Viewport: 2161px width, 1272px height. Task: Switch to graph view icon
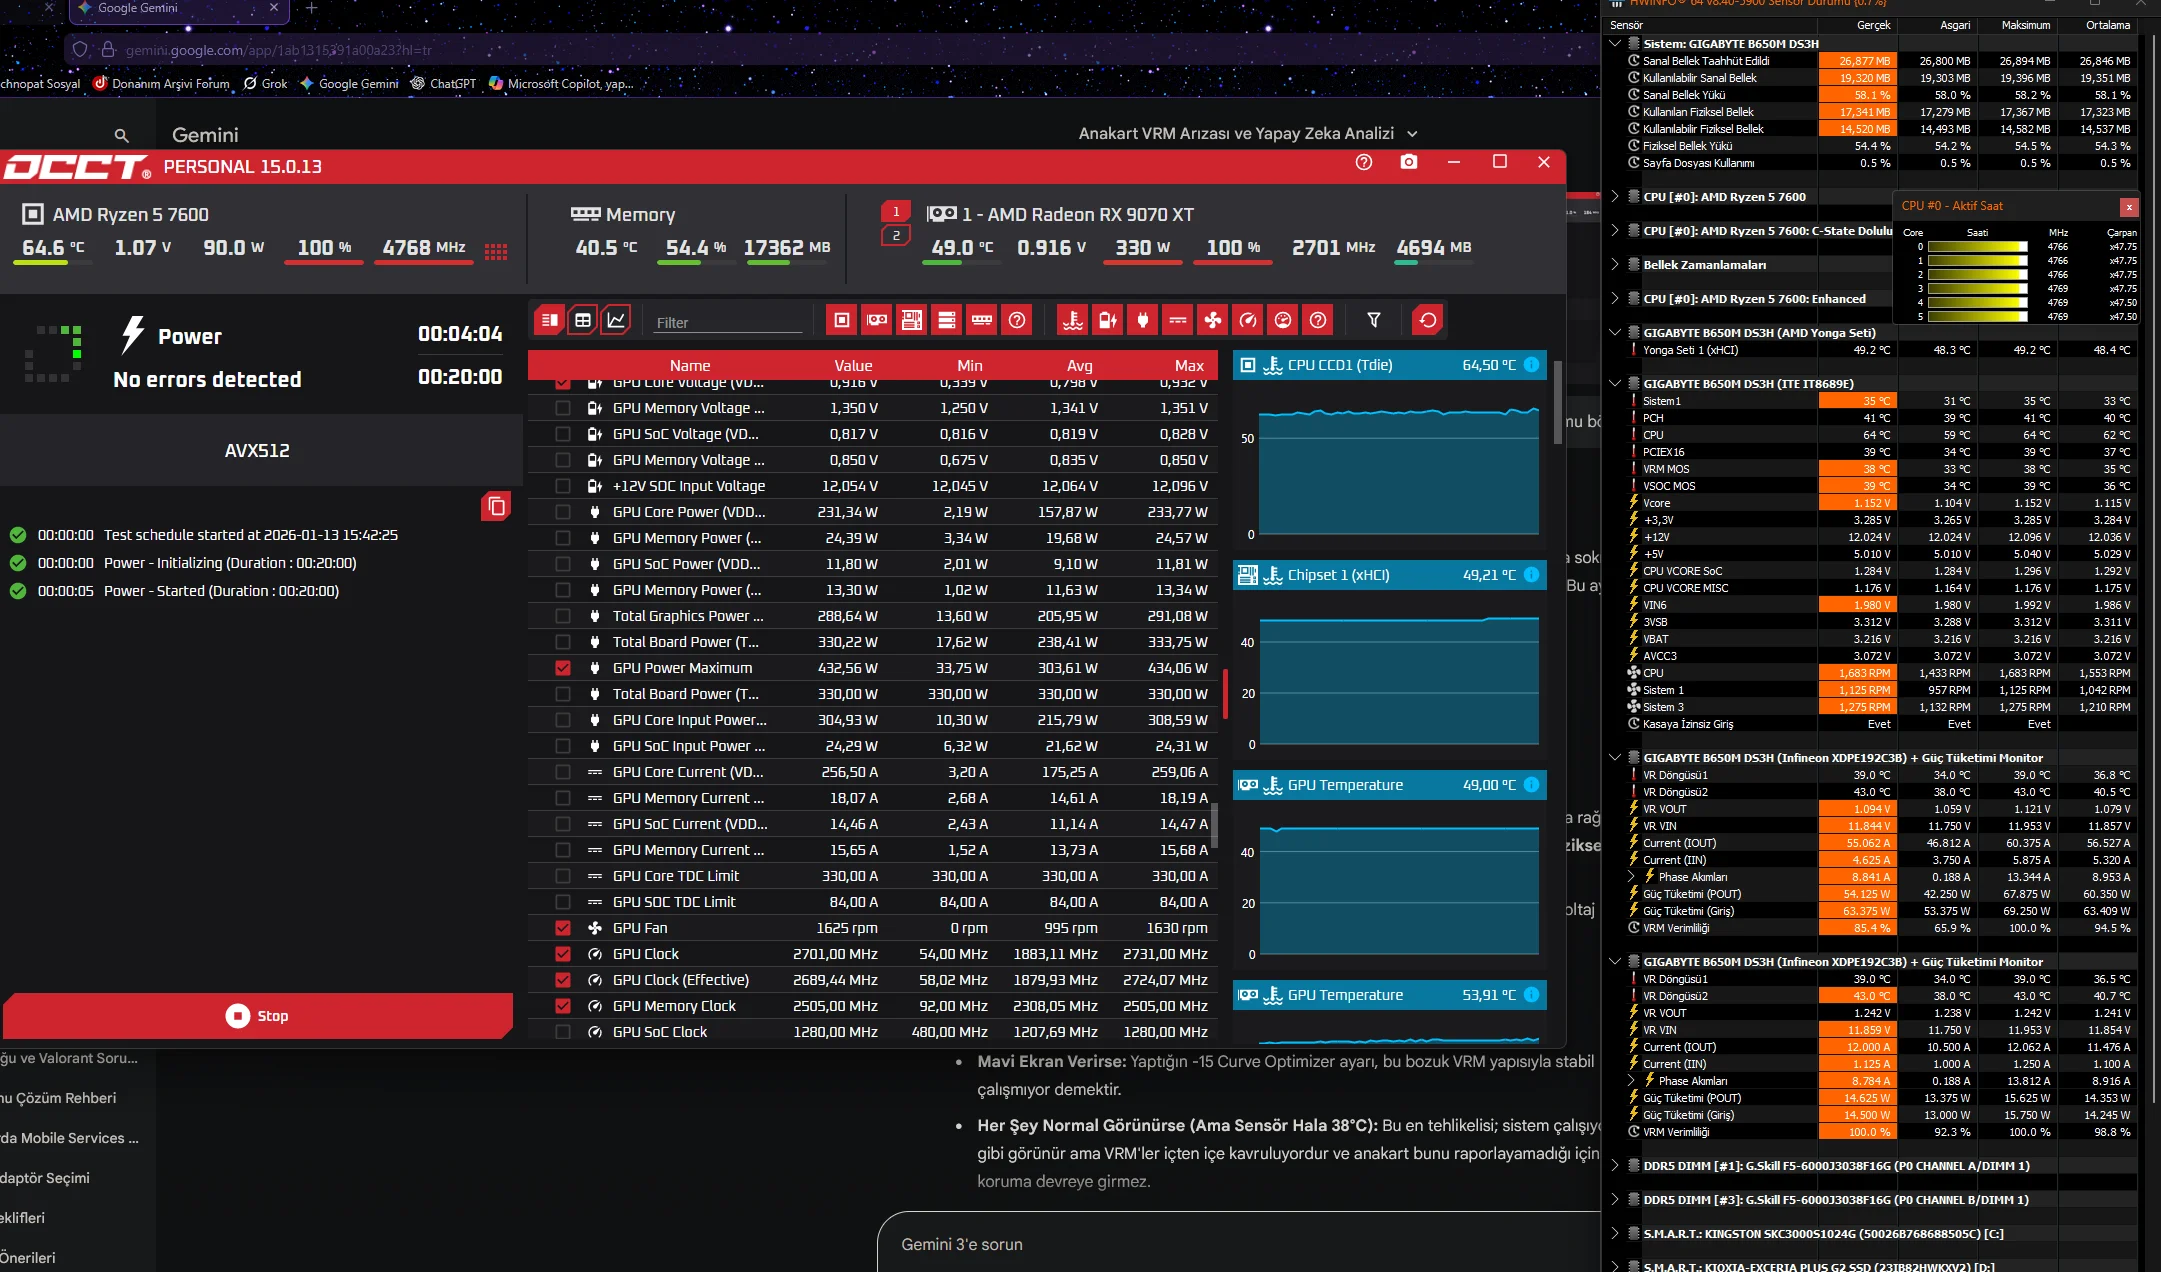[616, 320]
